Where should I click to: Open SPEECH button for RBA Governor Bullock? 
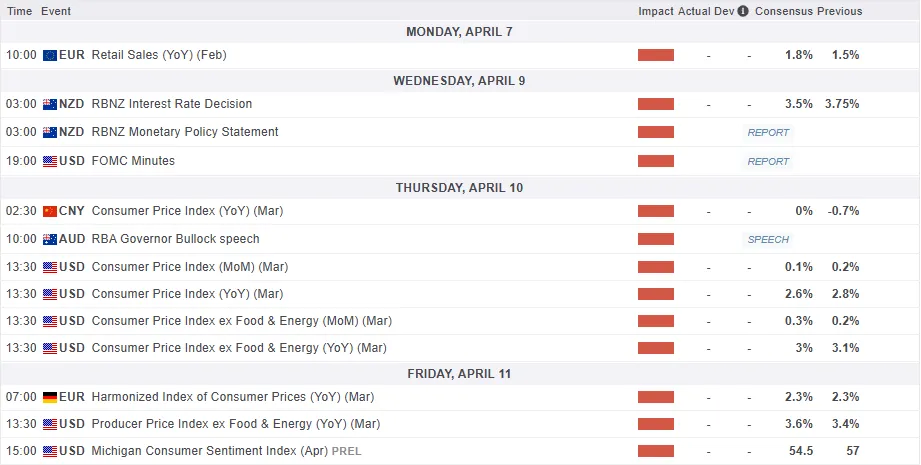(x=768, y=239)
